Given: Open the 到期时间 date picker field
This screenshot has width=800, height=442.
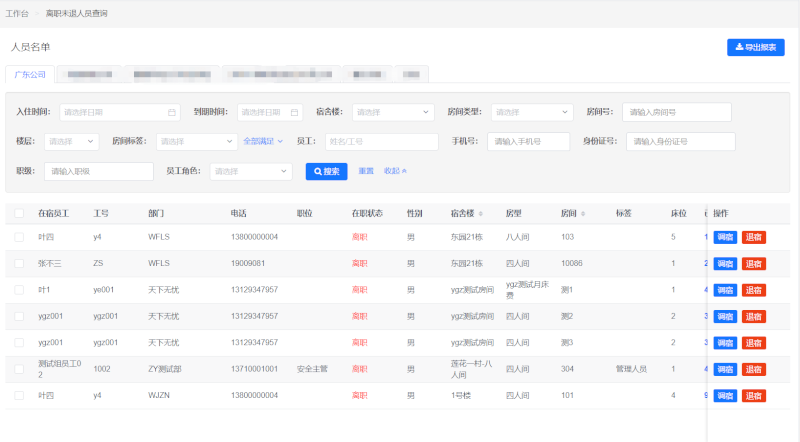Looking at the screenshot, I should pos(270,112).
